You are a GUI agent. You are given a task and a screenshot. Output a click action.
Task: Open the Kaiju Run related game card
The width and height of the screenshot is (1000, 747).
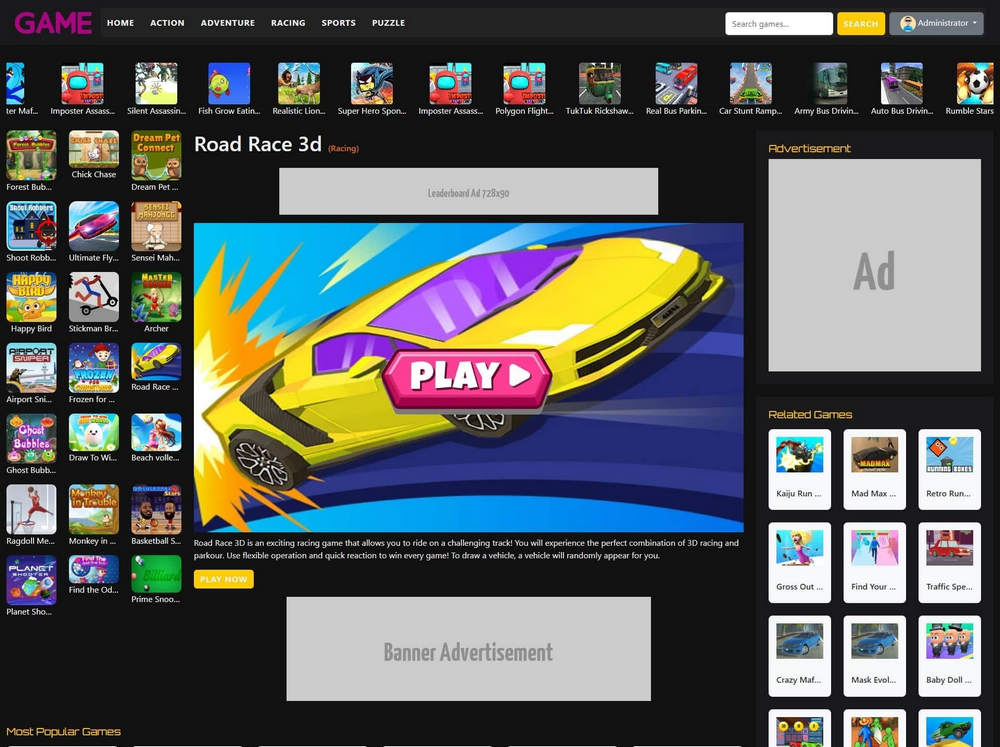(800, 470)
